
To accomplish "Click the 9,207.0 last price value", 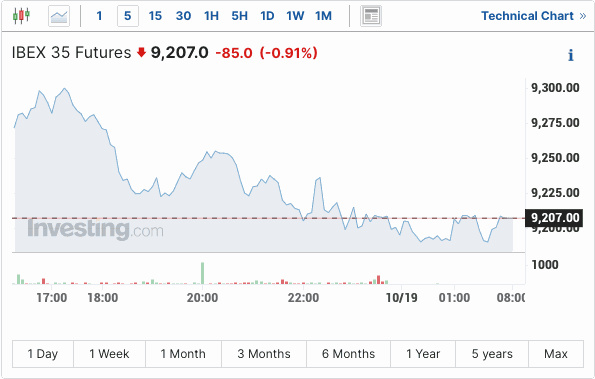I will pos(179,52).
